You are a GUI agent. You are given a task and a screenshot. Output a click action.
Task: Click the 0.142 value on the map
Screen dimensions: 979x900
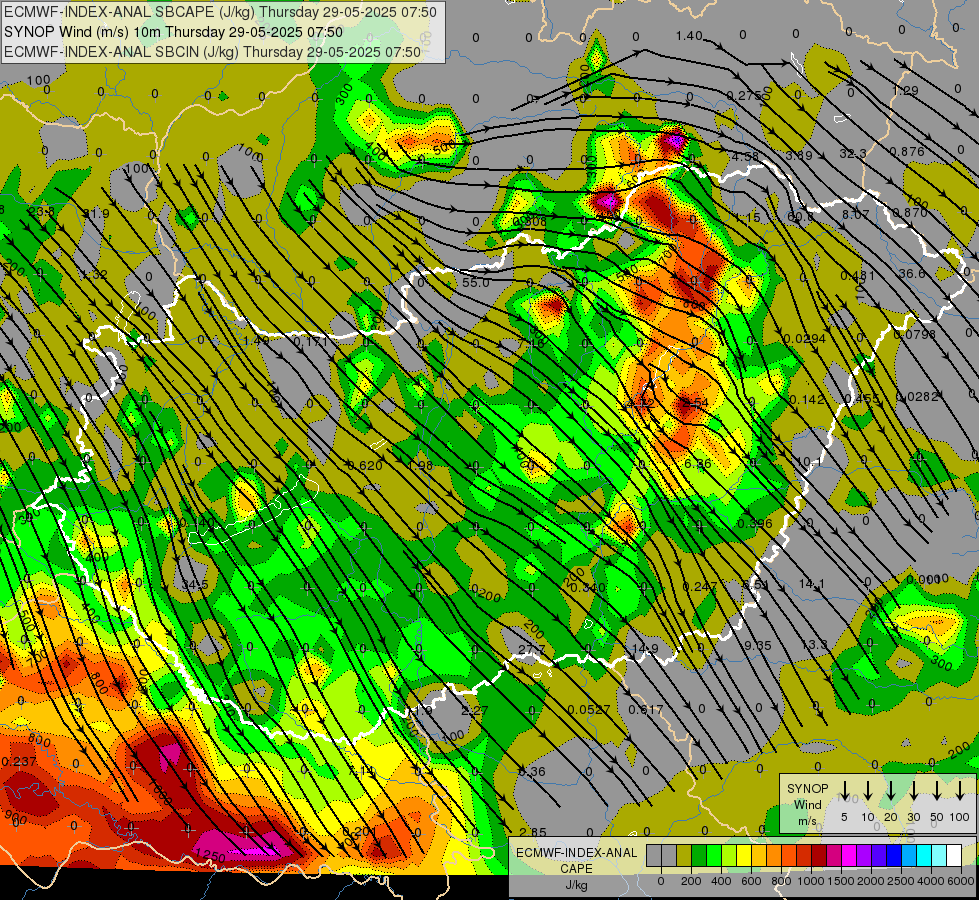point(807,400)
